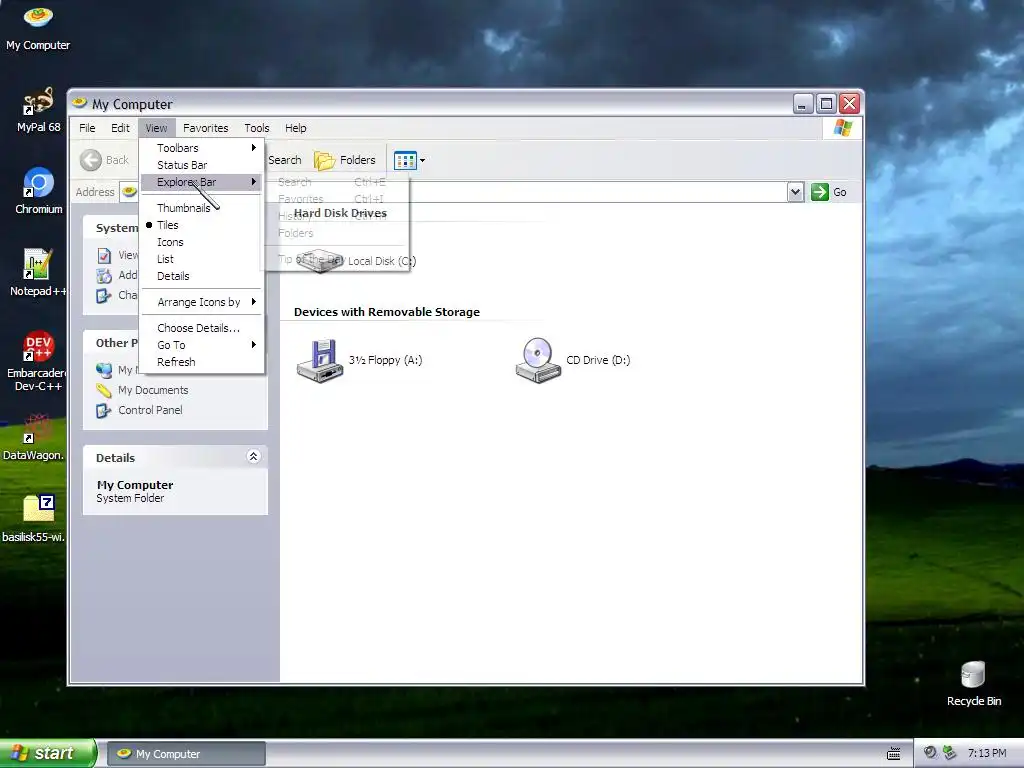1024x768 pixels.
Task: Open the File menu
Action: (87, 128)
